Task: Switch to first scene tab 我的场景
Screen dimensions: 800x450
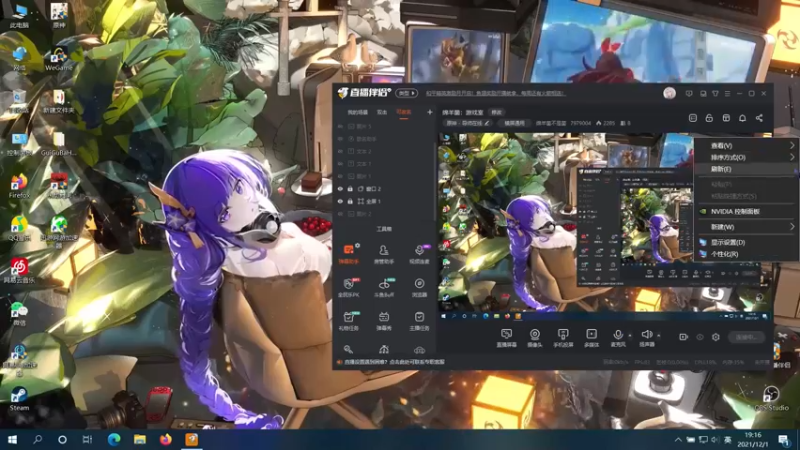Action: 358,112
